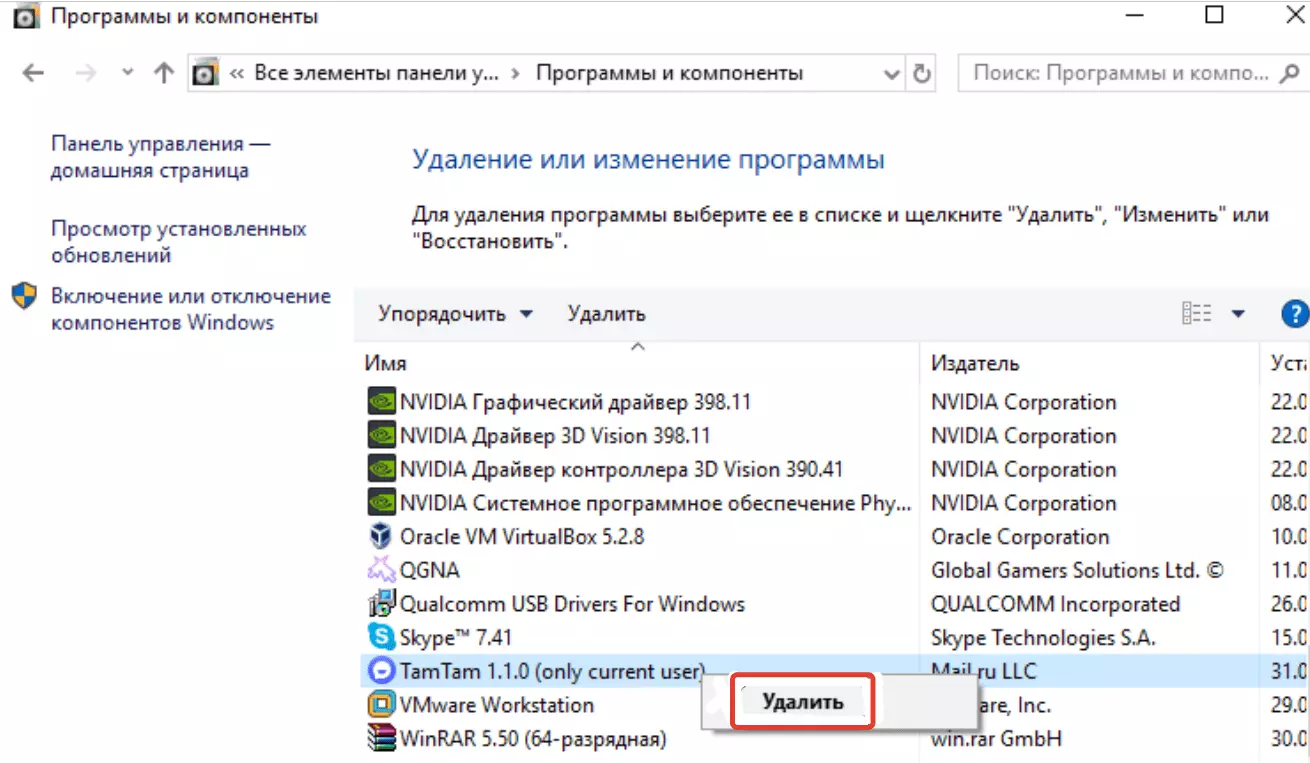Go up one level with up arrow

pos(164,73)
